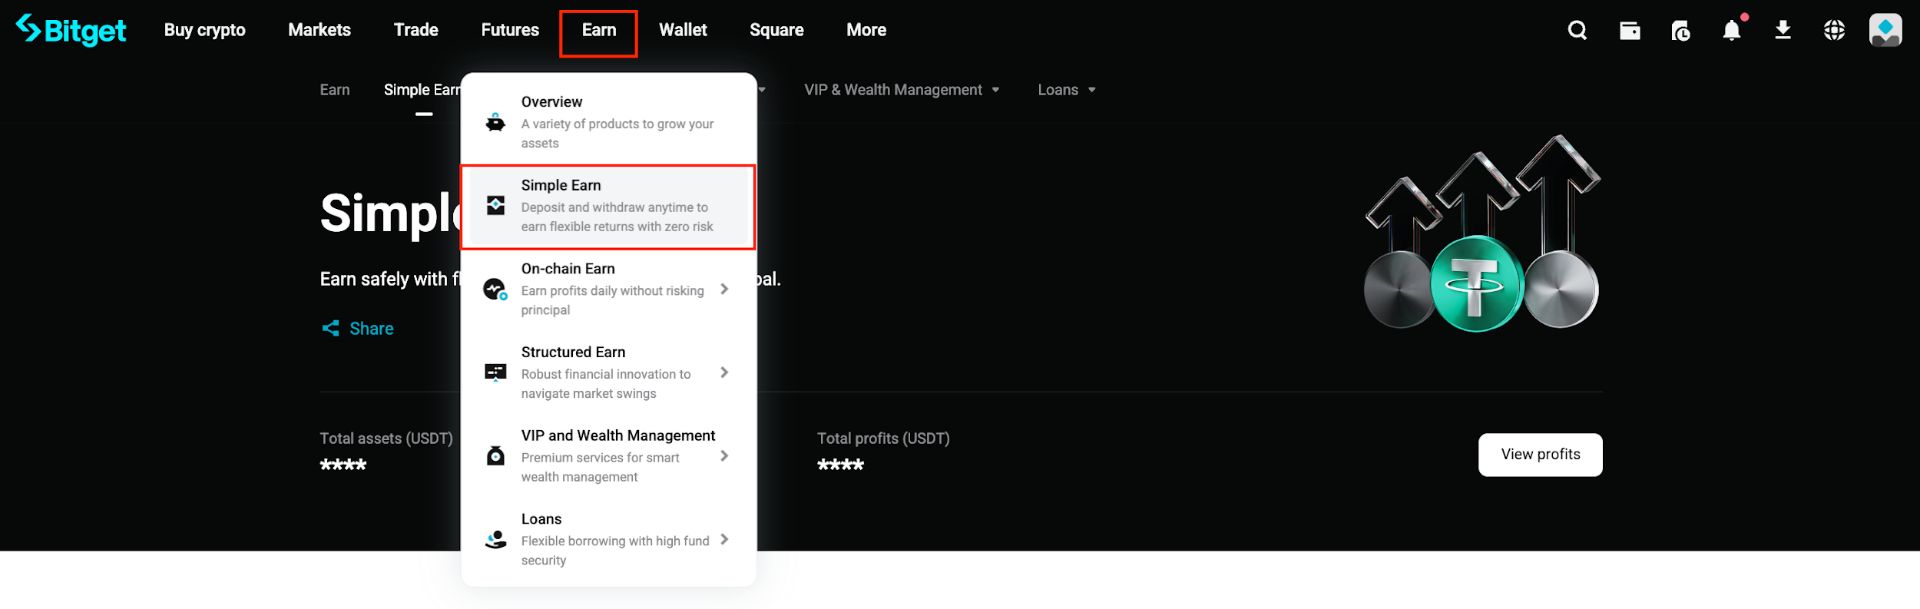Go to the Earn breadcrumb tab
The height and width of the screenshot is (609, 1920).
335,90
